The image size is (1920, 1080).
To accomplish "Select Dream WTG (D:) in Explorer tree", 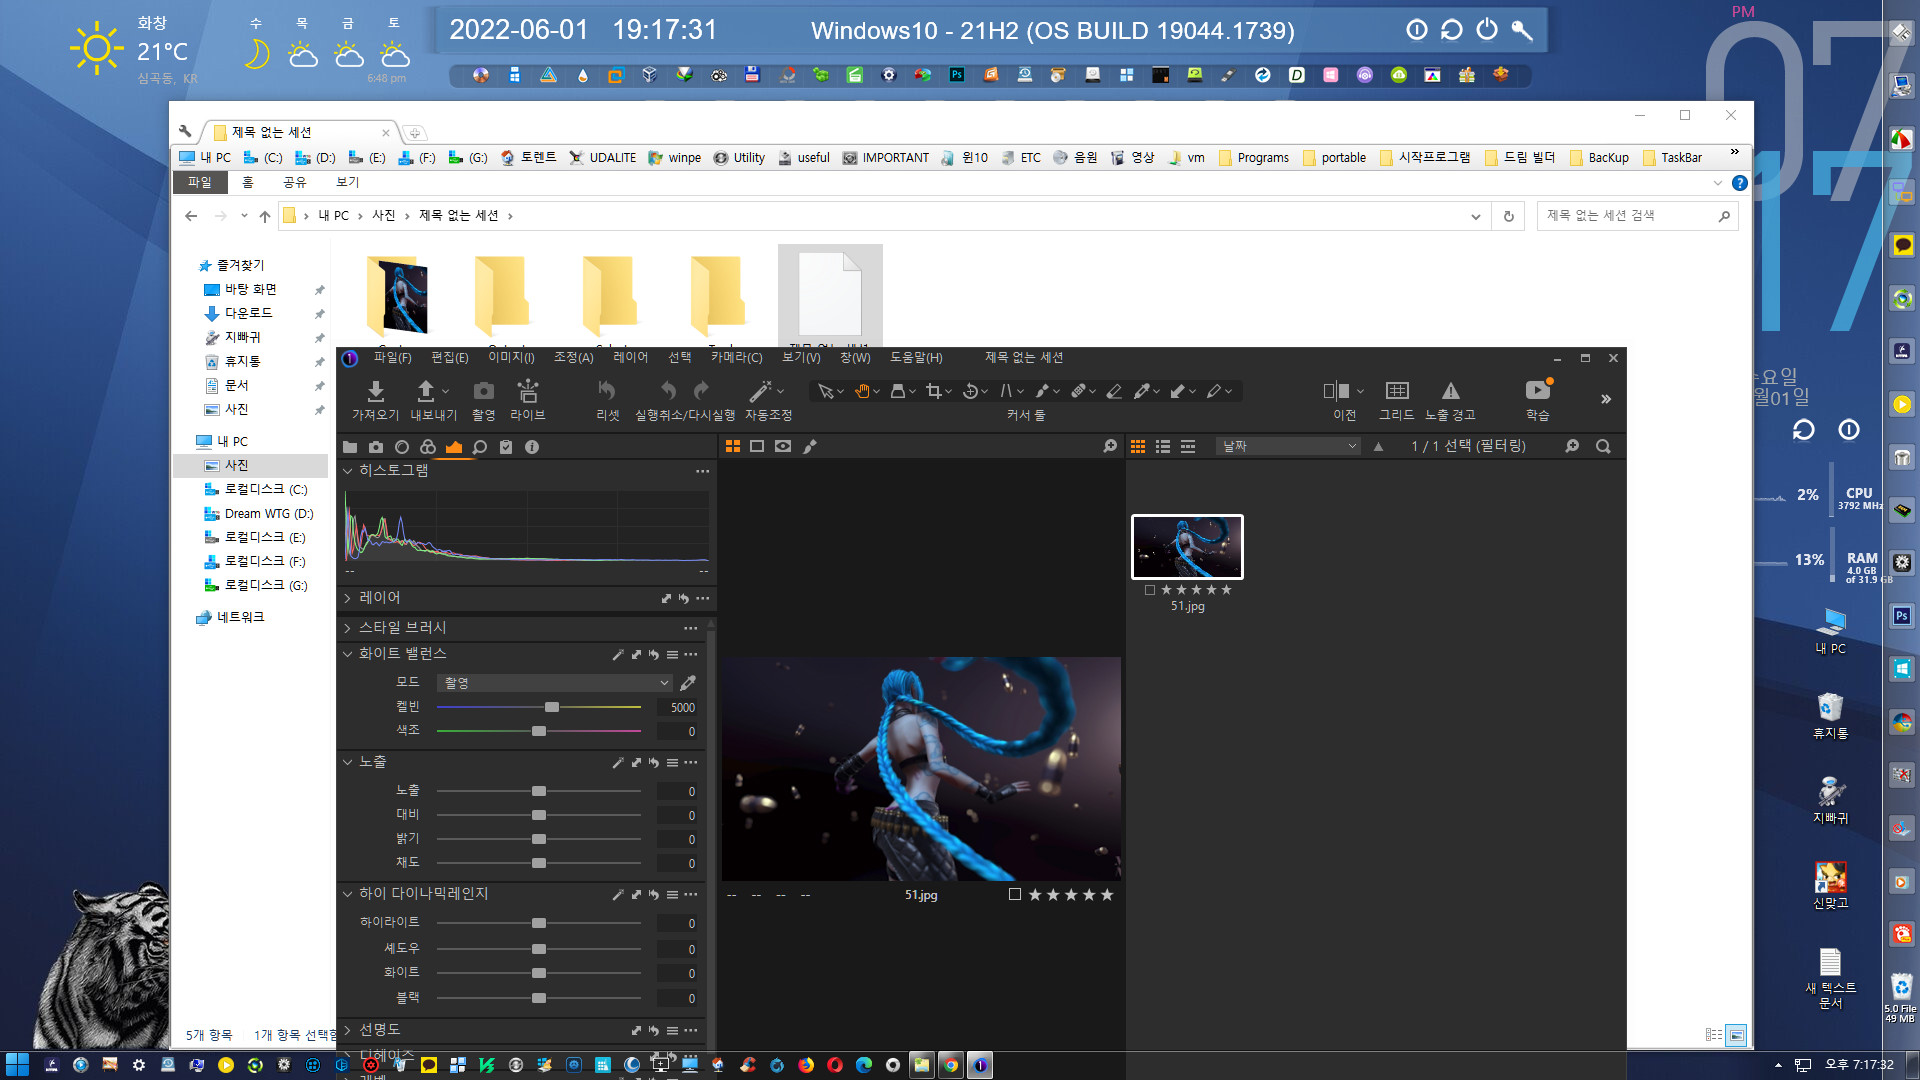I will point(269,514).
